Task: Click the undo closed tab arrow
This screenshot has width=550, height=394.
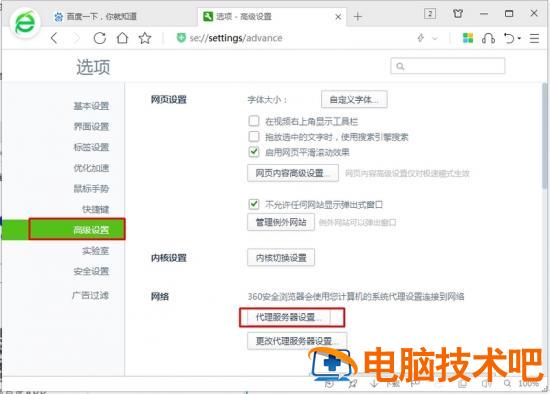Action: tap(509, 38)
